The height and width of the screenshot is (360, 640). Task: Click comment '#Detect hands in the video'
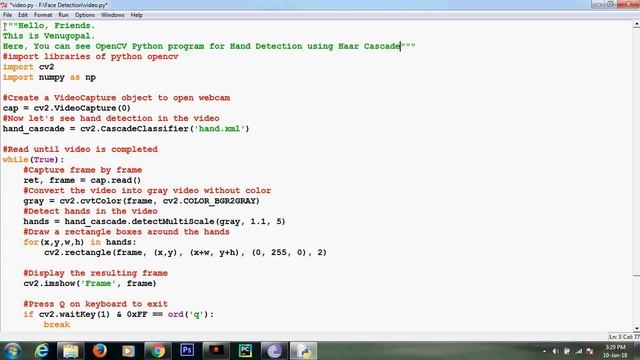pyautogui.click(x=90, y=211)
